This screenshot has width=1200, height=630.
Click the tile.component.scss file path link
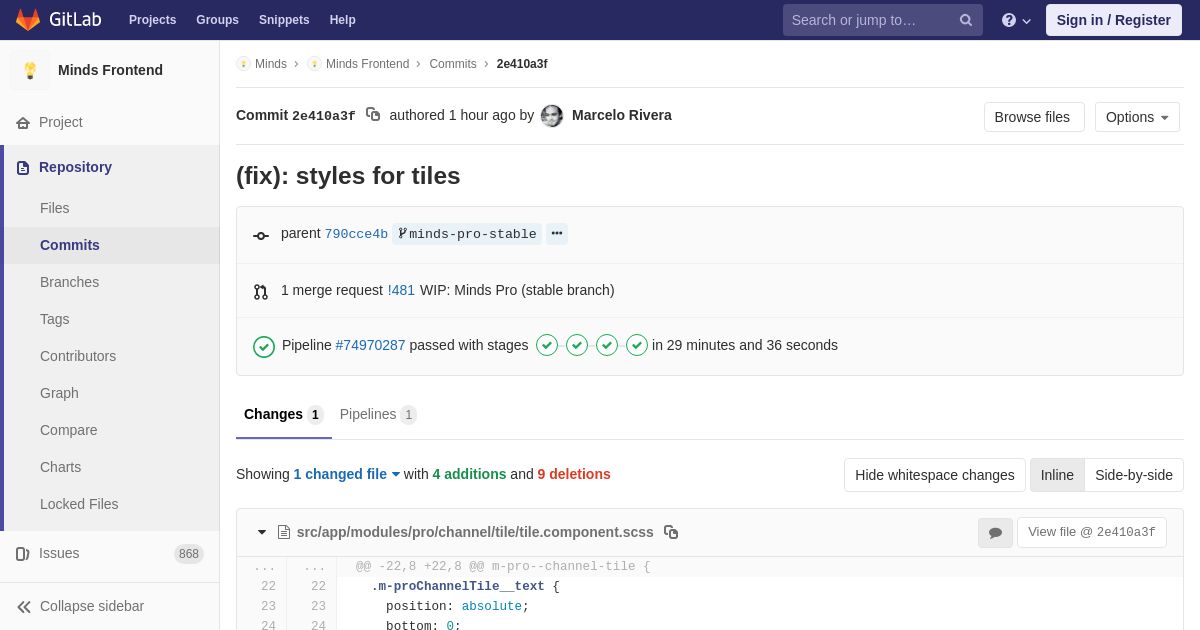[x=475, y=532]
